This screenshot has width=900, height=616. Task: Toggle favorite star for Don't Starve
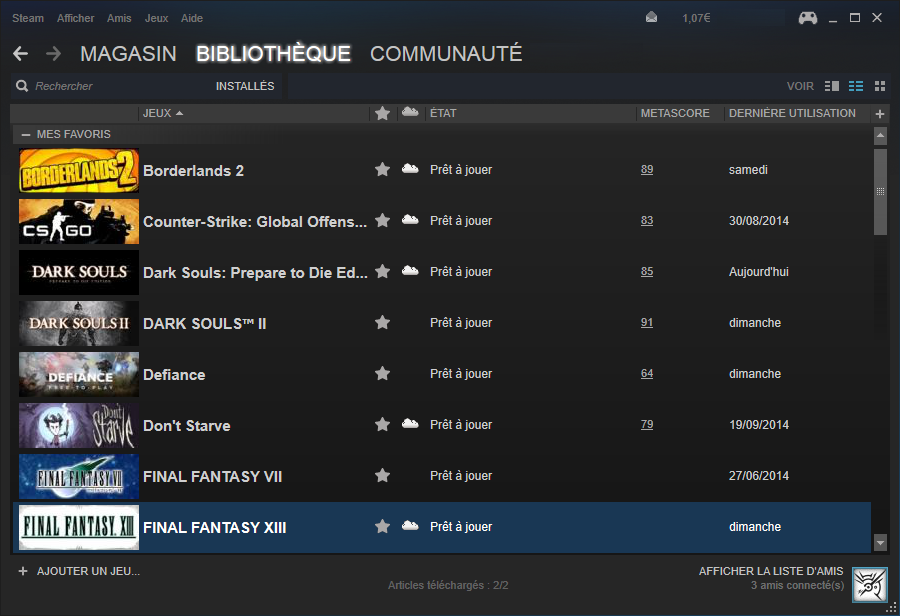tap(382, 424)
